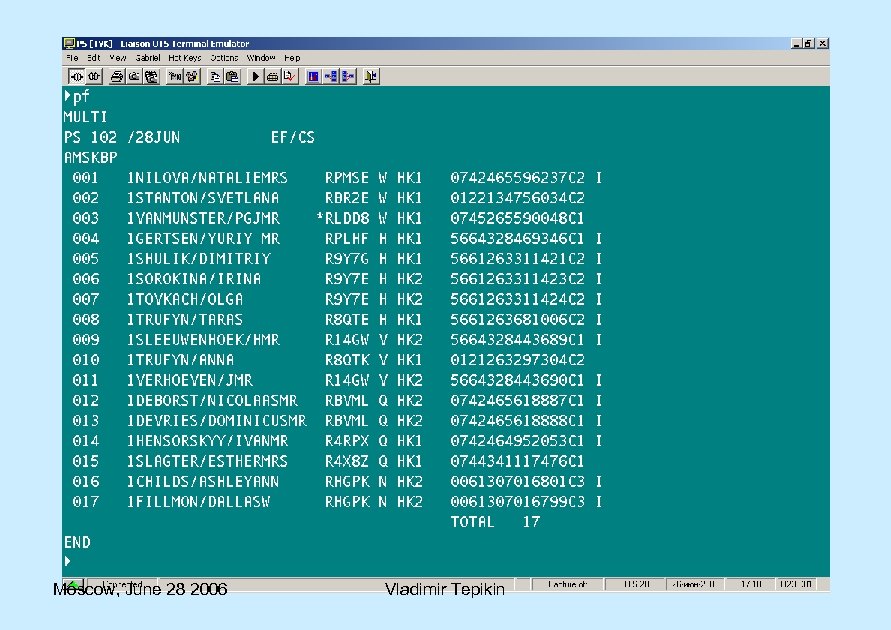Image resolution: width=891 pixels, height=630 pixels.
Task: Click the disconnect plug toolbar icon
Action: tap(94, 76)
